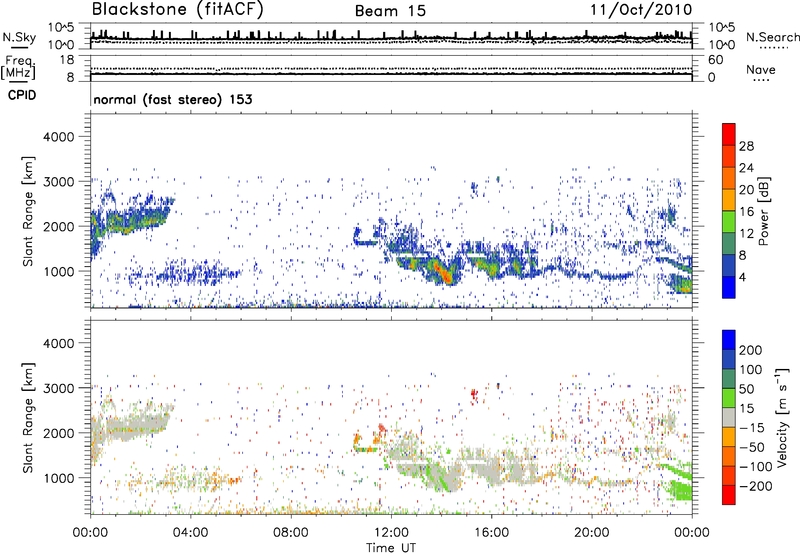Click the 'CPID' label
The image size is (800, 554).
[22, 95]
